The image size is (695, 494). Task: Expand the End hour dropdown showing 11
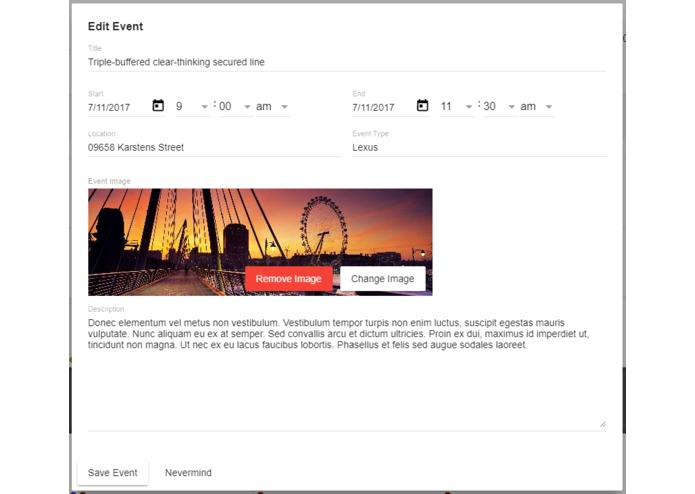457,106
